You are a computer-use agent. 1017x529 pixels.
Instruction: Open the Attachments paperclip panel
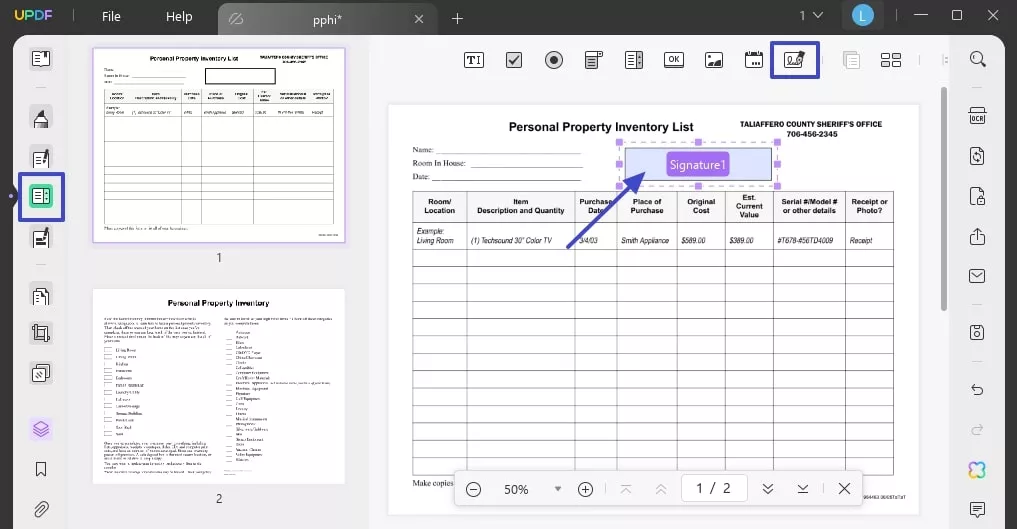[x=41, y=509]
